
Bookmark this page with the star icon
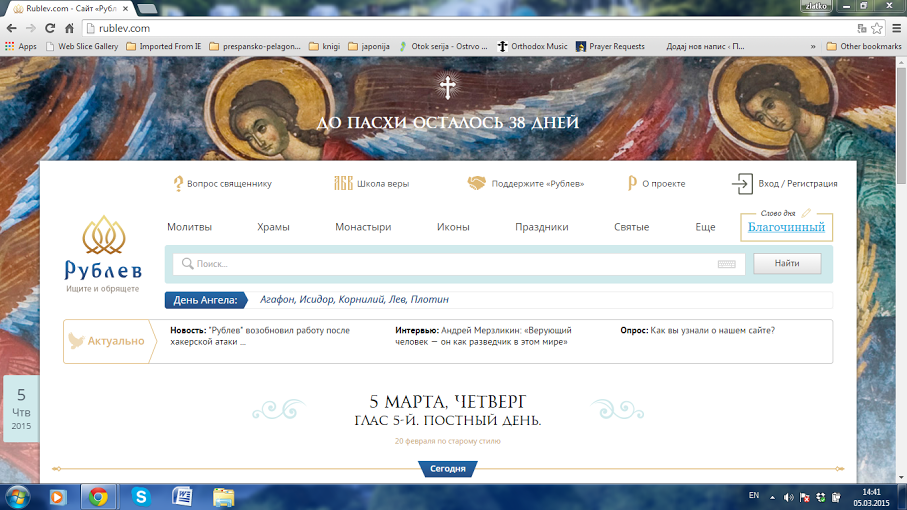click(x=877, y=28)
